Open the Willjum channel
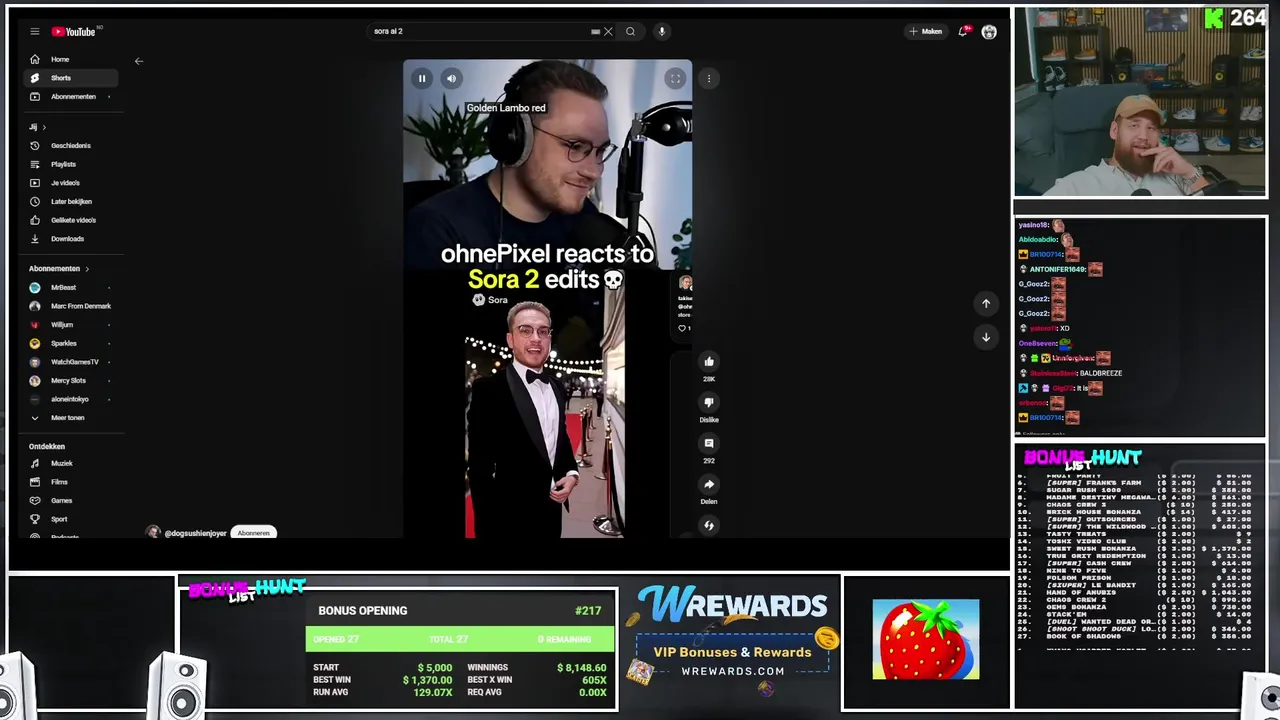The height and width of the screenshot is (720, 1280). tap(70, 325)
